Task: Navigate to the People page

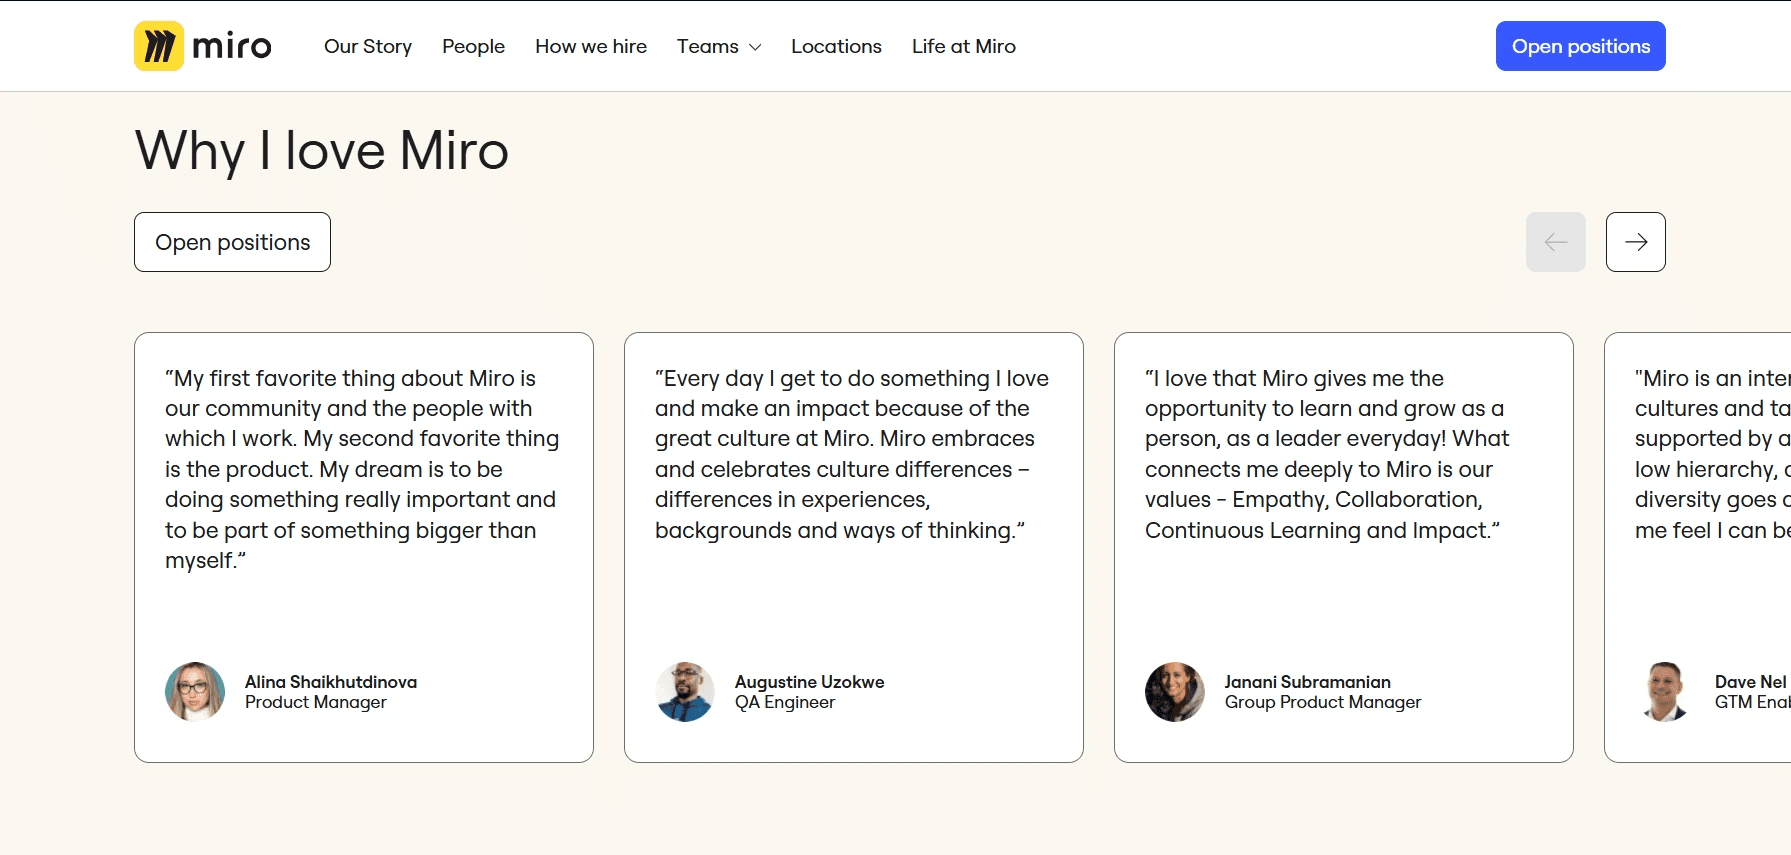Action: [473, 46]
